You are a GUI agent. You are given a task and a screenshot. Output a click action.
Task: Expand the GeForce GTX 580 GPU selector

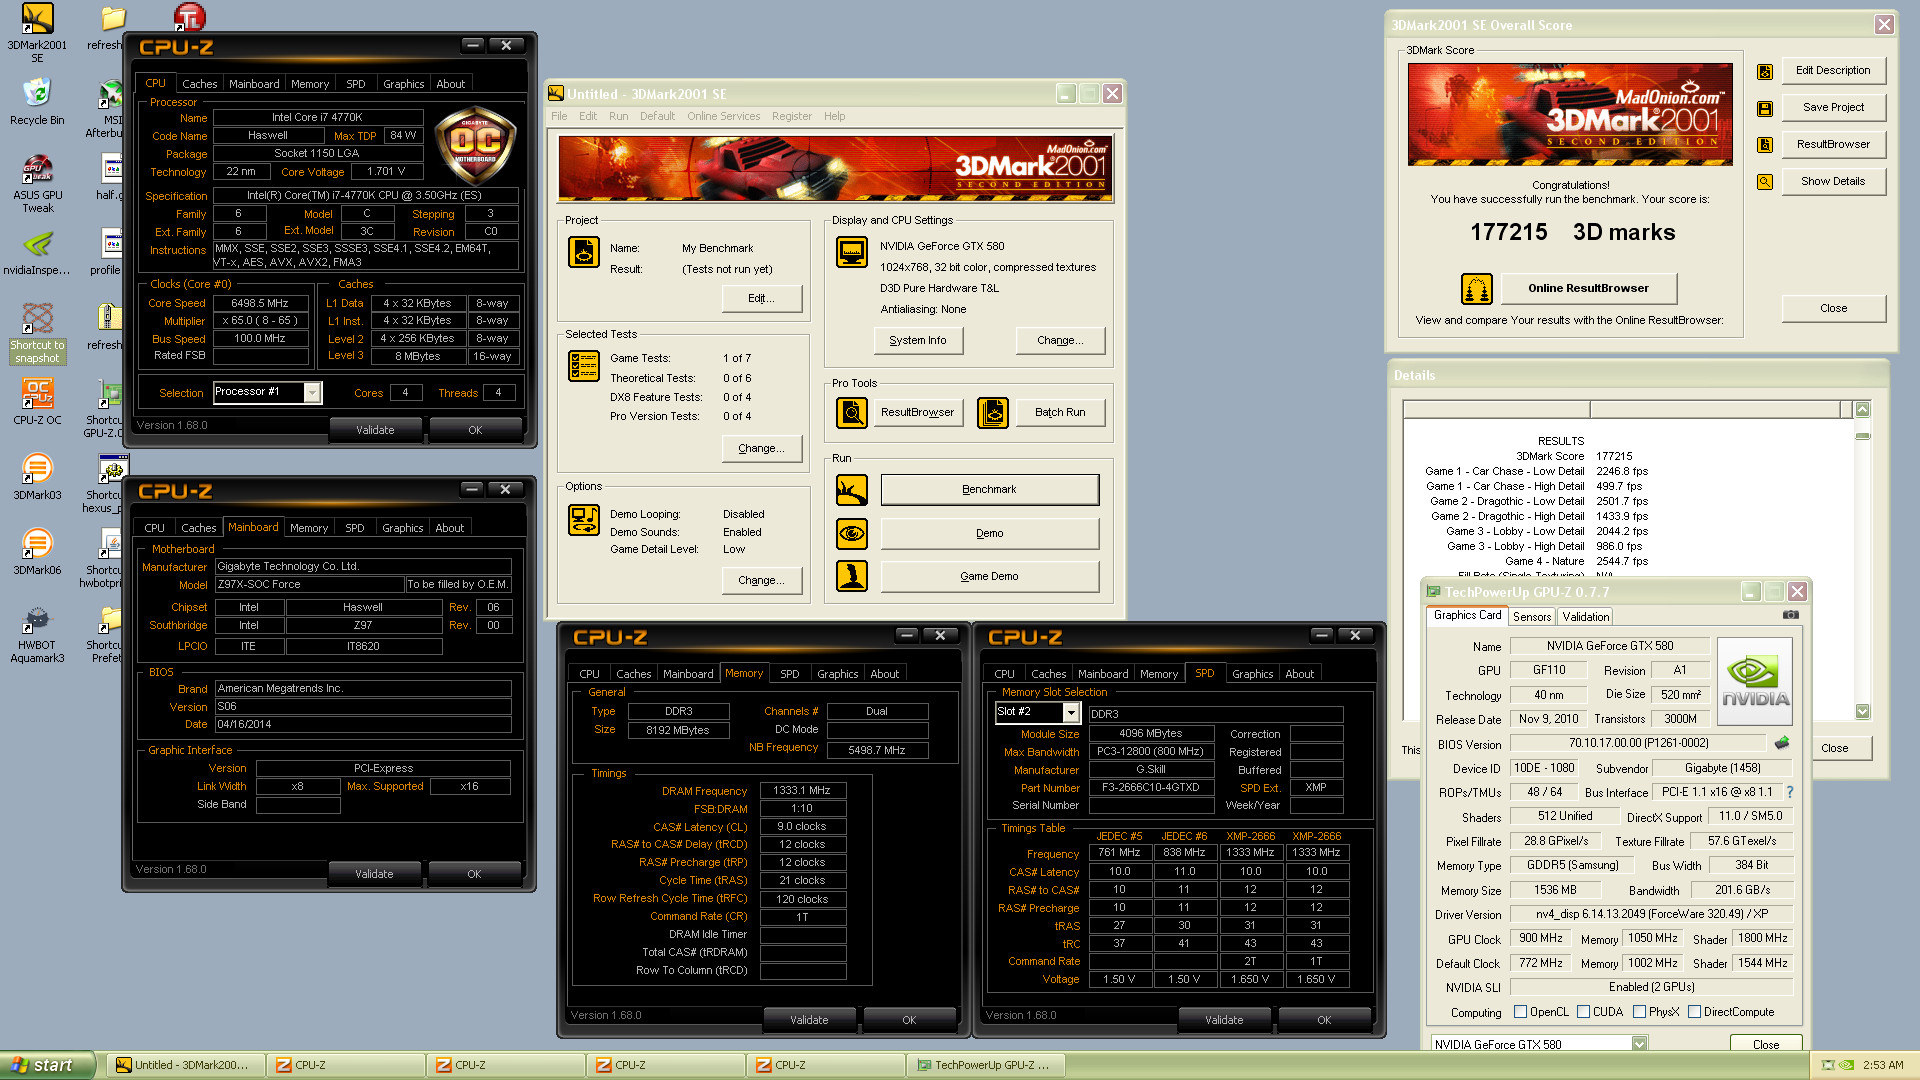(1639, 1044)
